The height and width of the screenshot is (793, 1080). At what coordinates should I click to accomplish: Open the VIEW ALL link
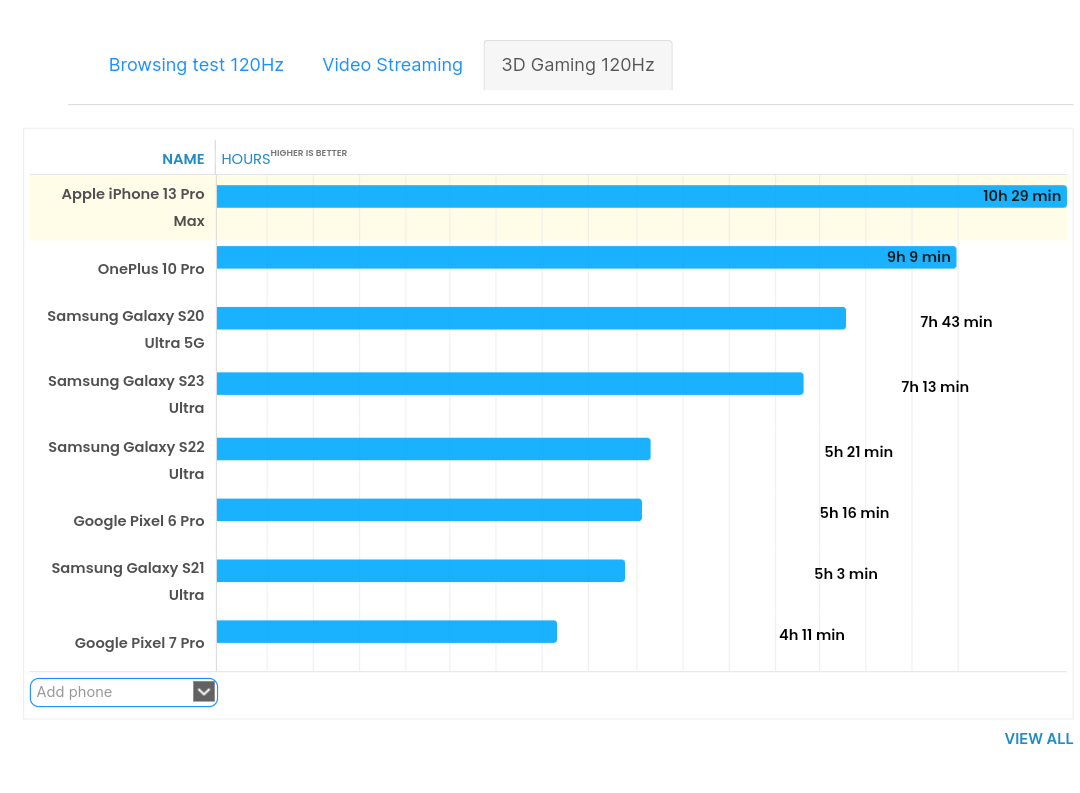point(1038,739)
